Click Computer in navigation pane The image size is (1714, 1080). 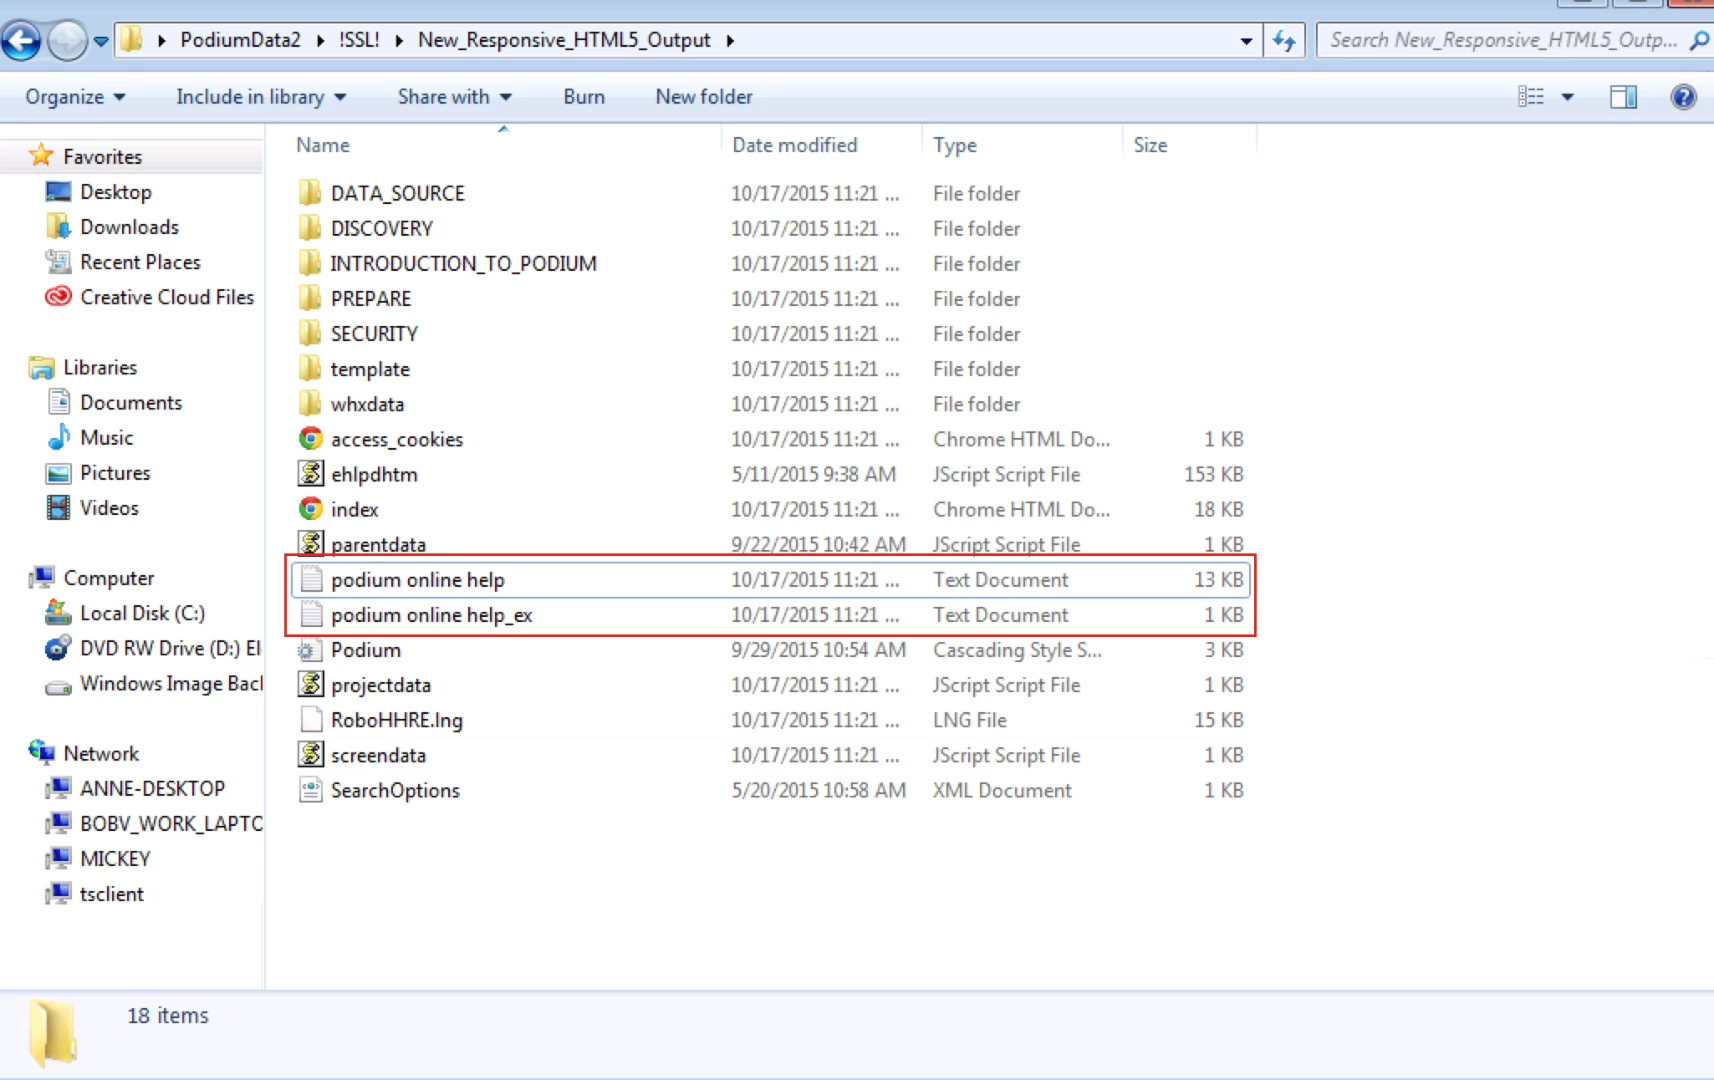tap(109, 579)
